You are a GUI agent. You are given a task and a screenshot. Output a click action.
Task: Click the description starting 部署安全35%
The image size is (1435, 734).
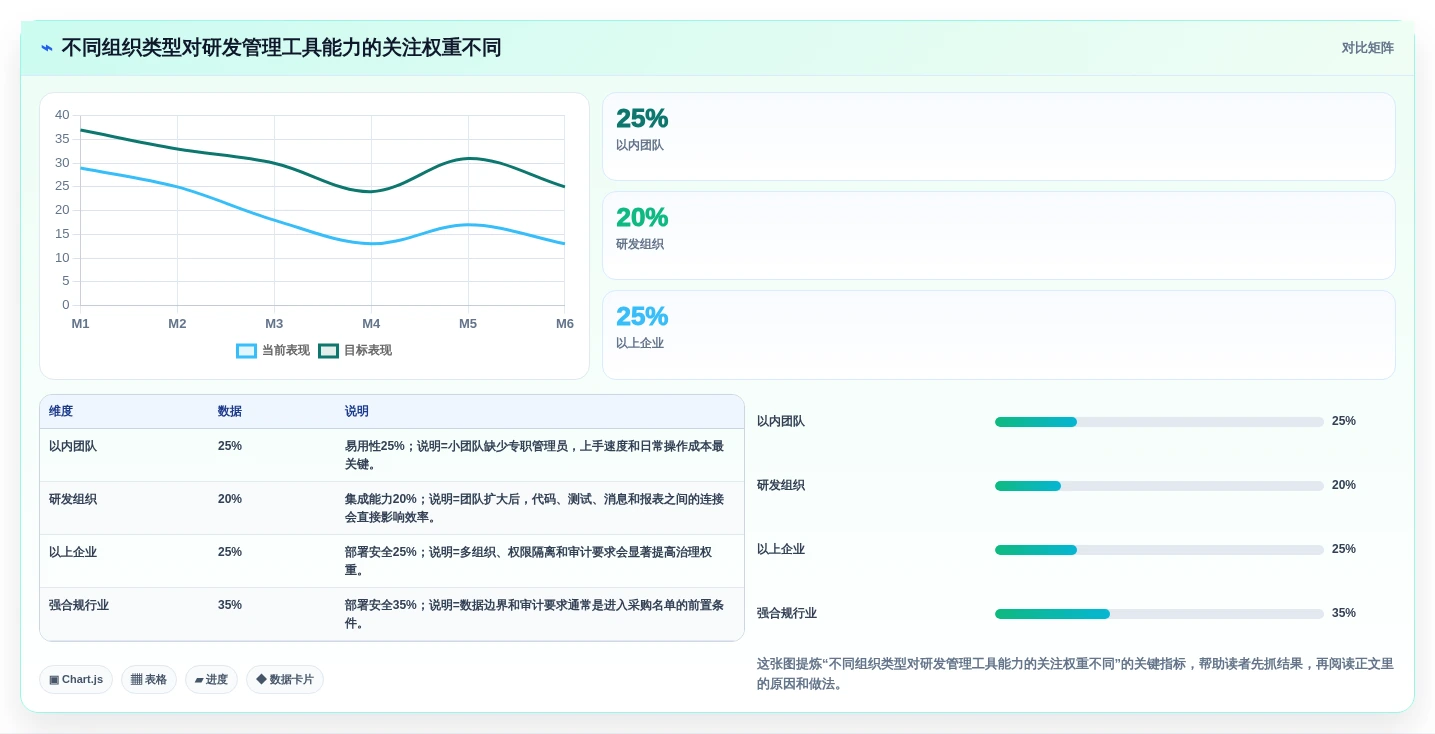click(535, 615)
